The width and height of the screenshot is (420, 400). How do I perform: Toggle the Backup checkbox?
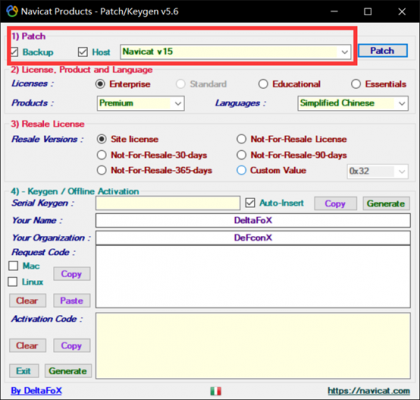14,52
